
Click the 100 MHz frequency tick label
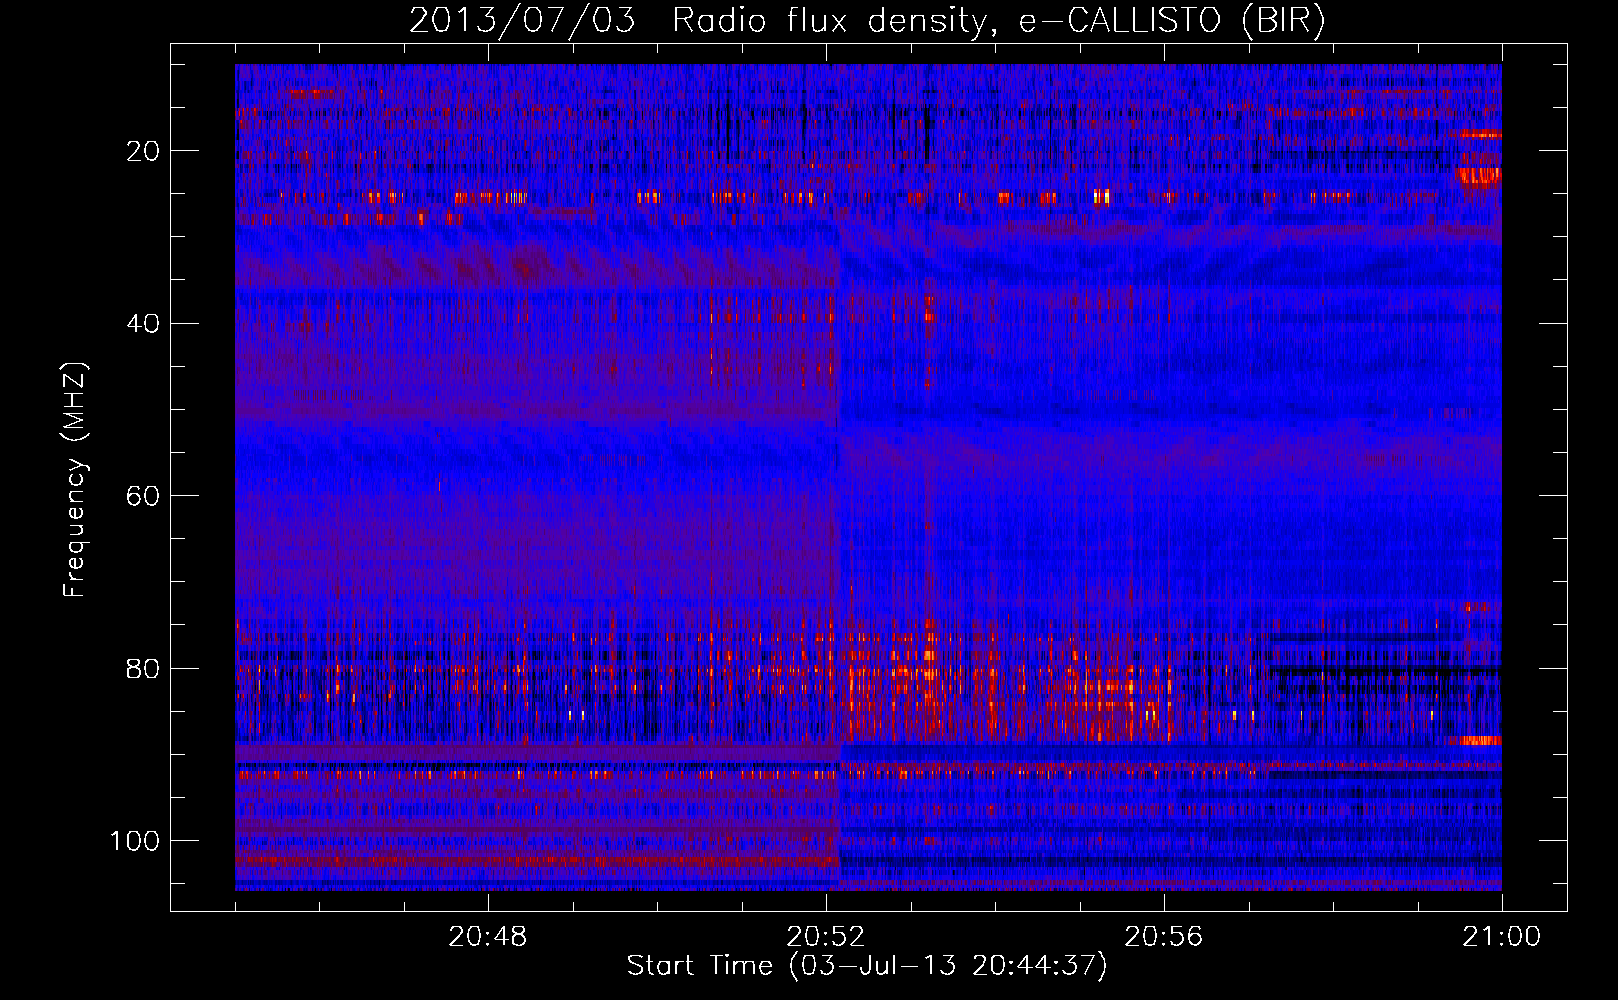click(134, 841)
